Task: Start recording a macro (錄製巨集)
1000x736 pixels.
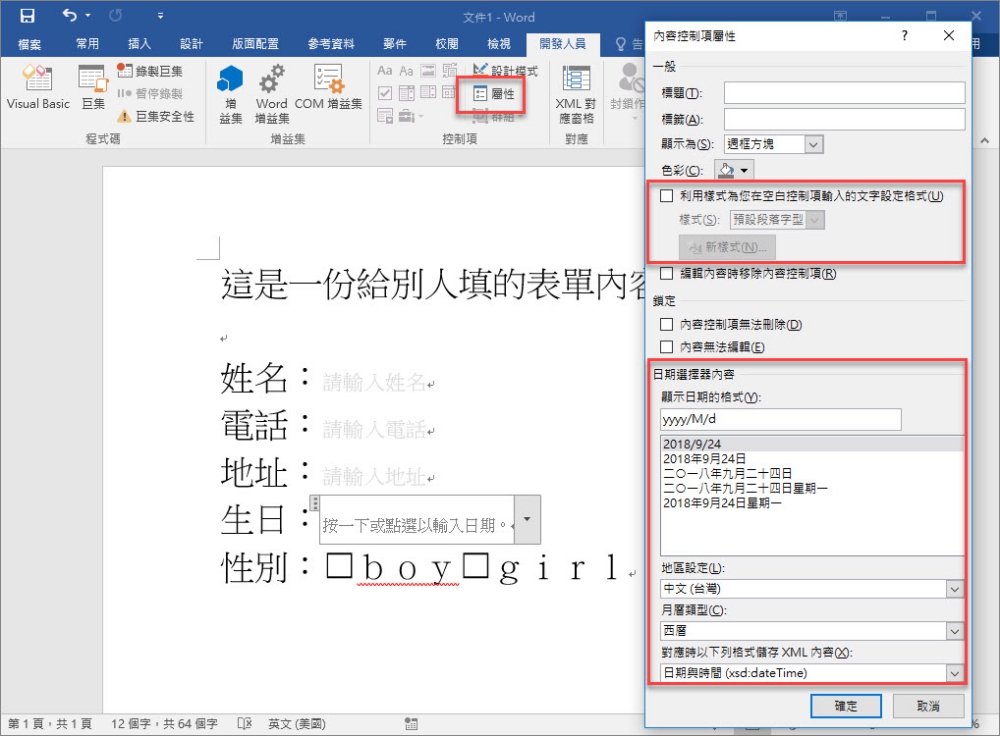Action: [x=150, y=71]
